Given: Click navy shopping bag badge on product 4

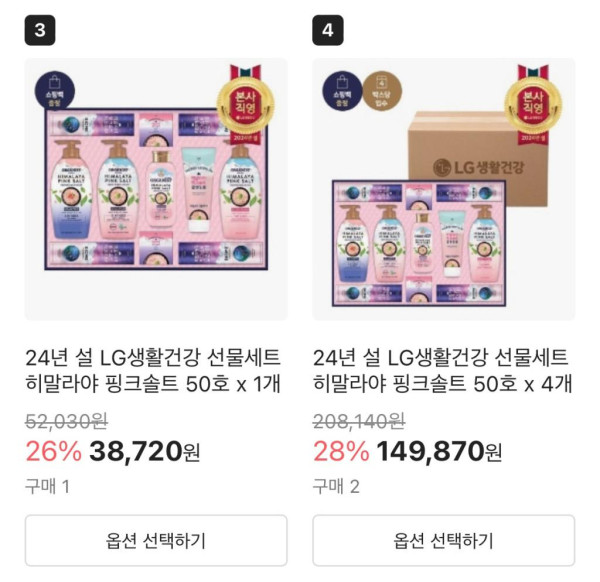Looking at the screenshot, I should (342, 91).
